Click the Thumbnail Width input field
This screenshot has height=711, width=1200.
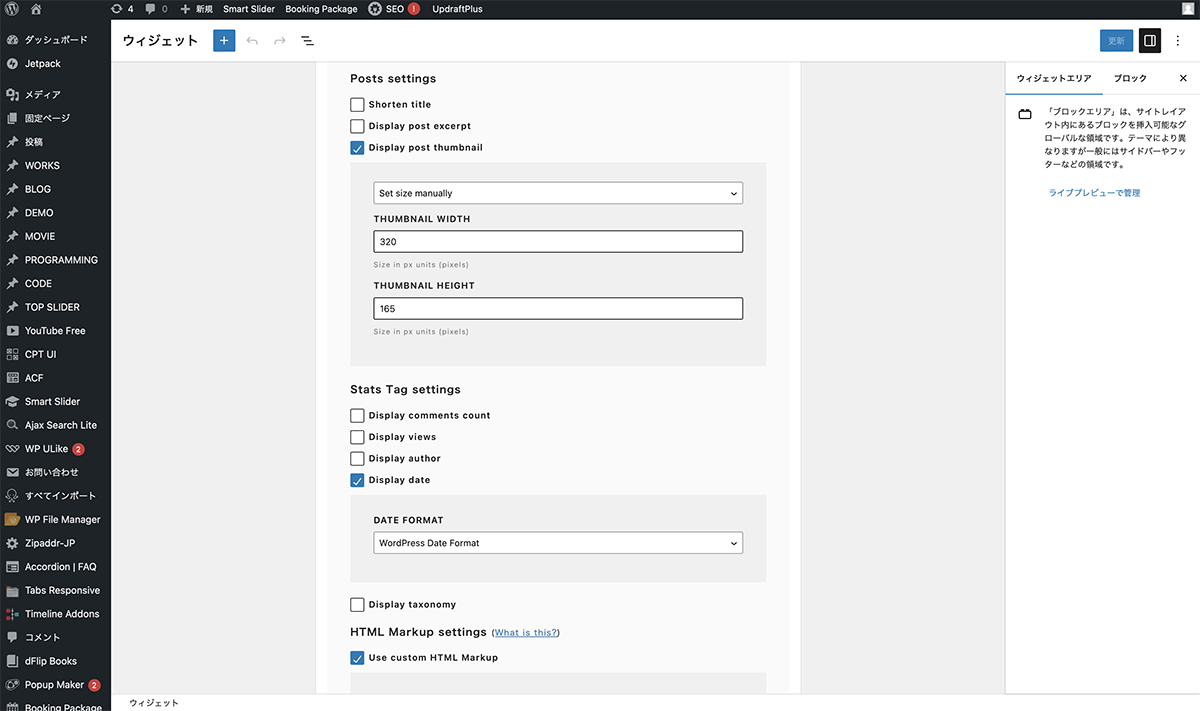558,242
